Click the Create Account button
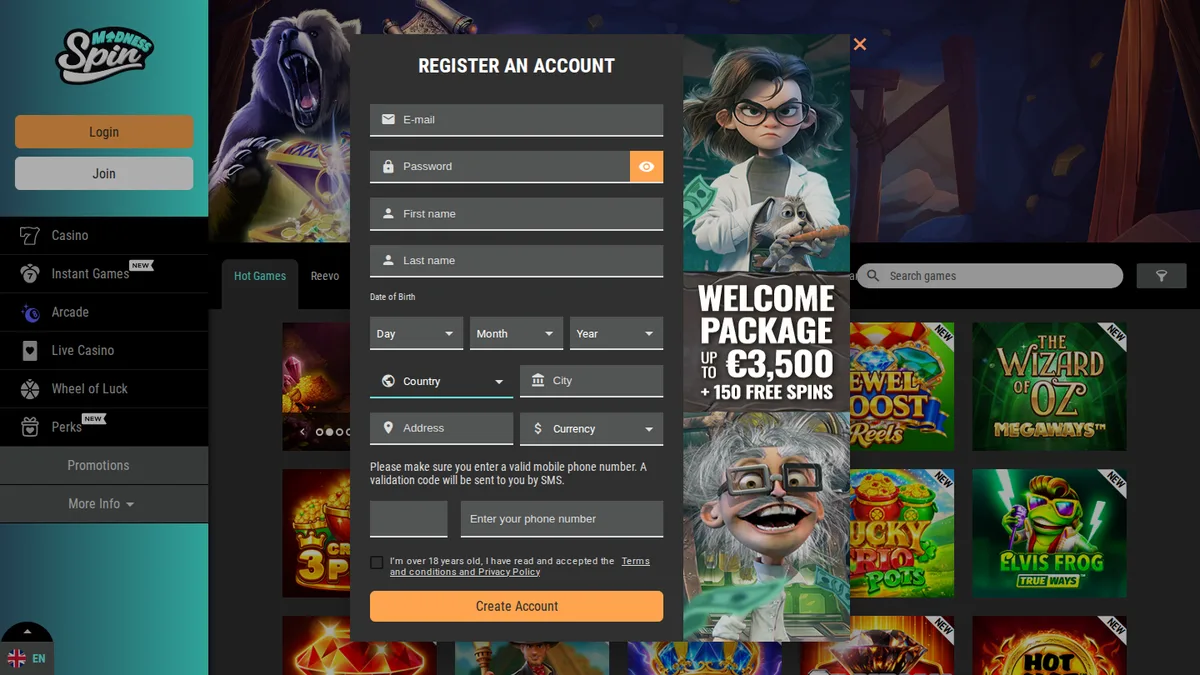1200x675 pixels. [x=516, y=606]
